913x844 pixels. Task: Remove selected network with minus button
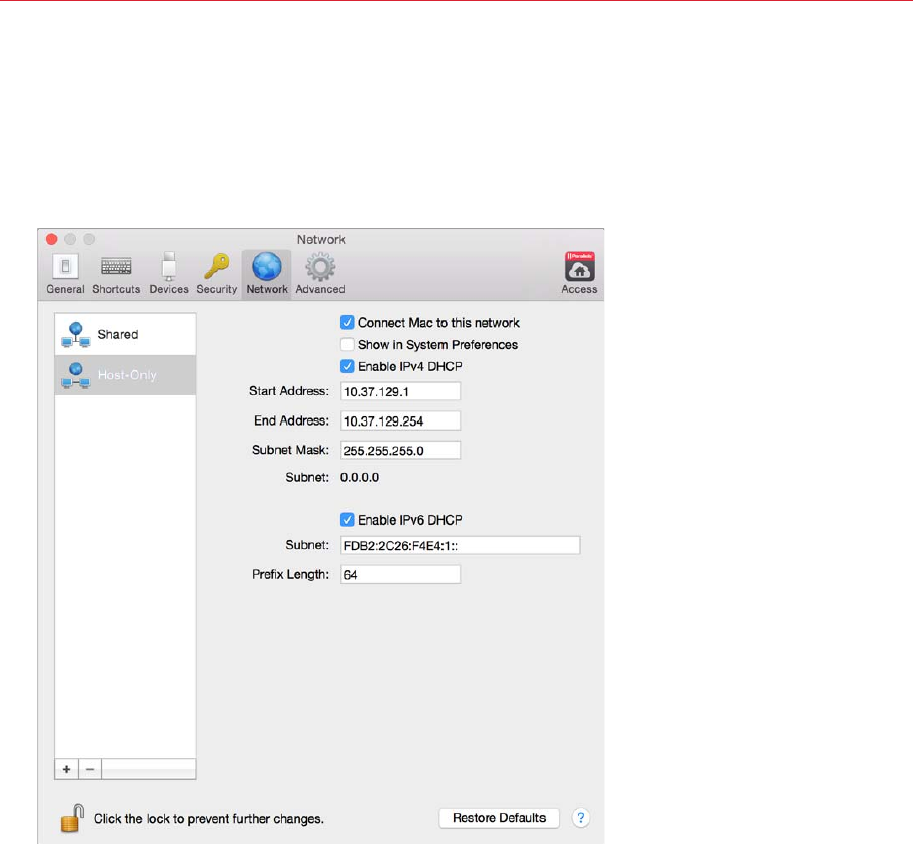pos(90,769)
